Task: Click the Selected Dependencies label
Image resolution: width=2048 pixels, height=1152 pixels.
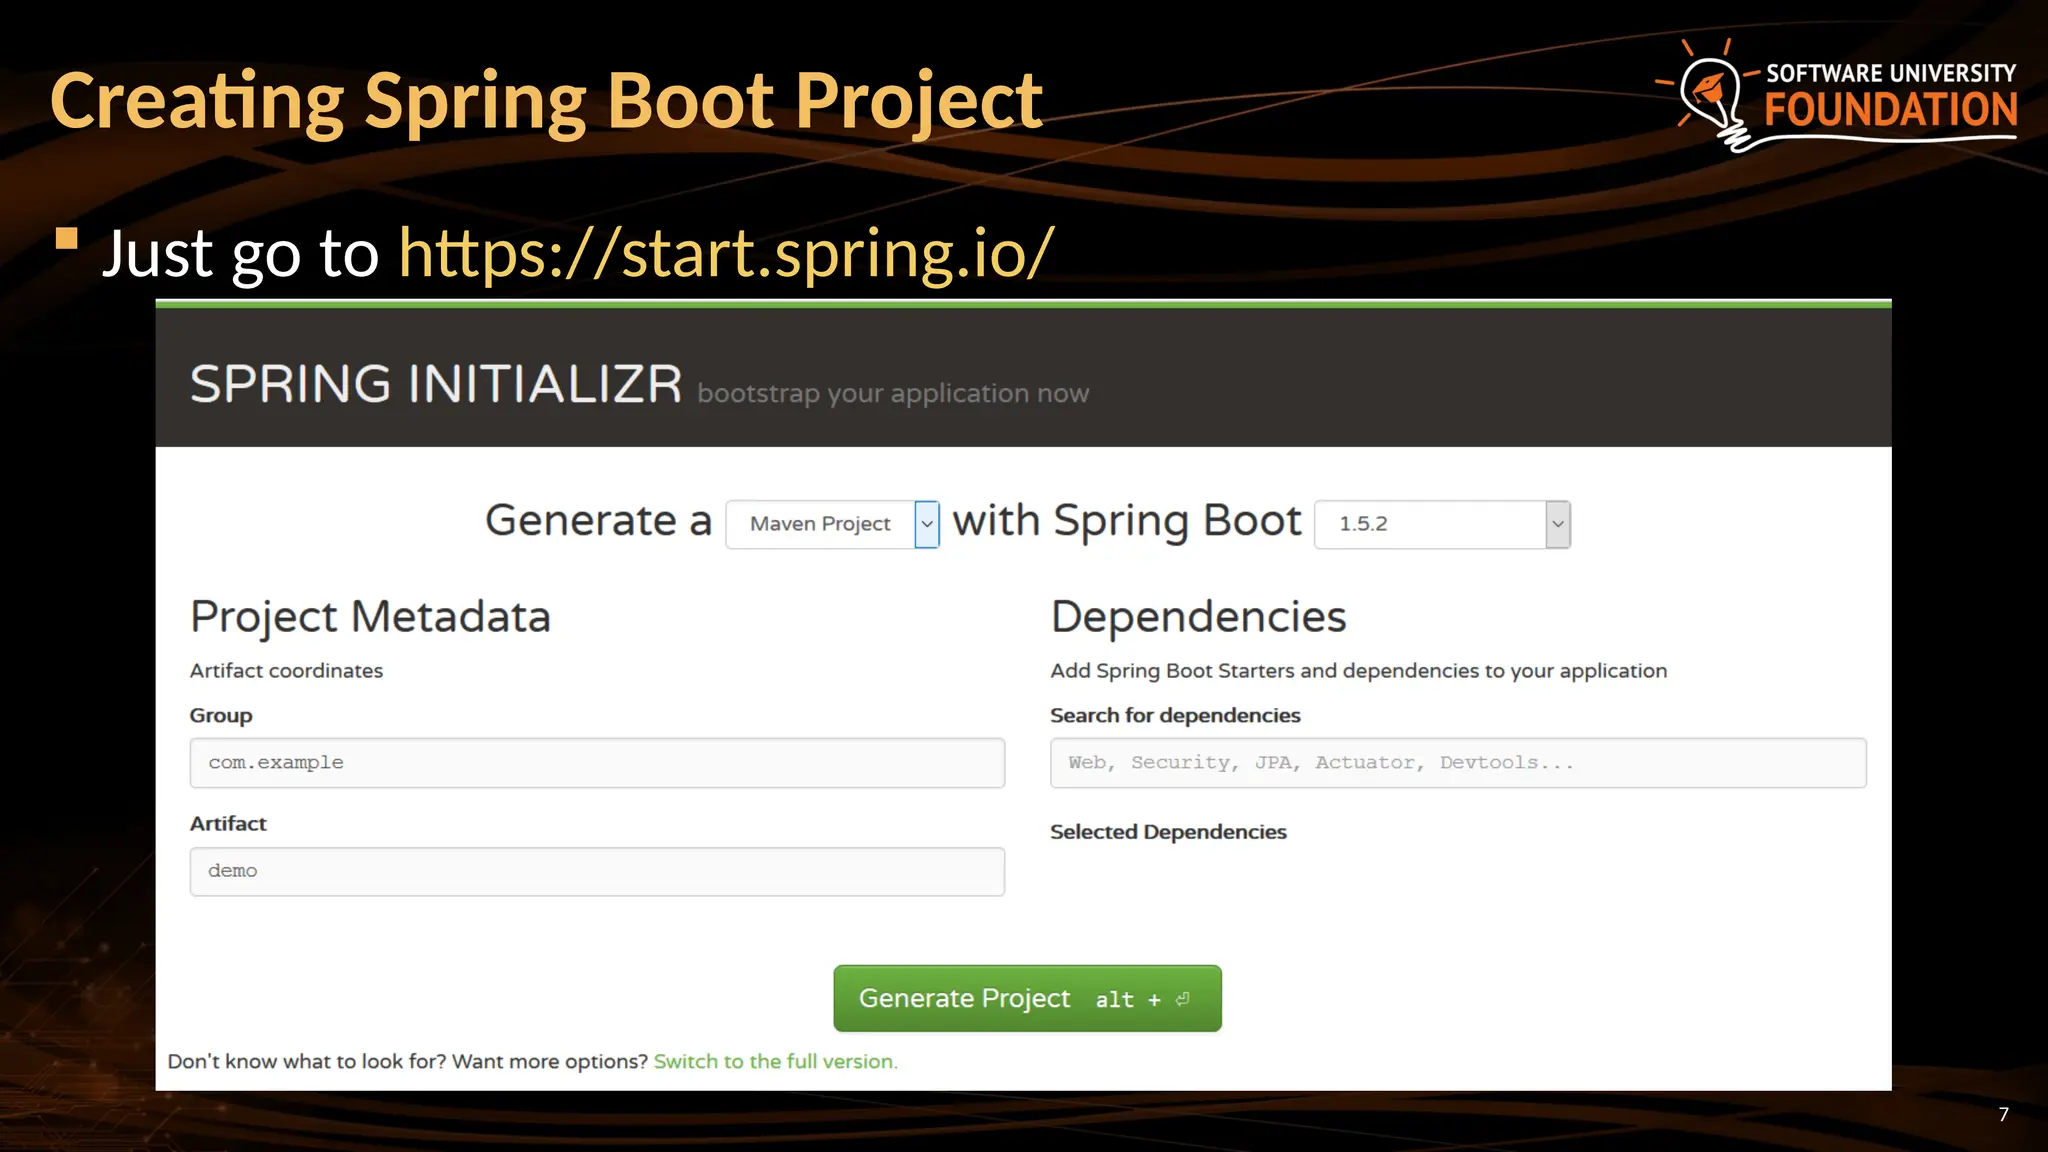Action: tap(1168, 832)
